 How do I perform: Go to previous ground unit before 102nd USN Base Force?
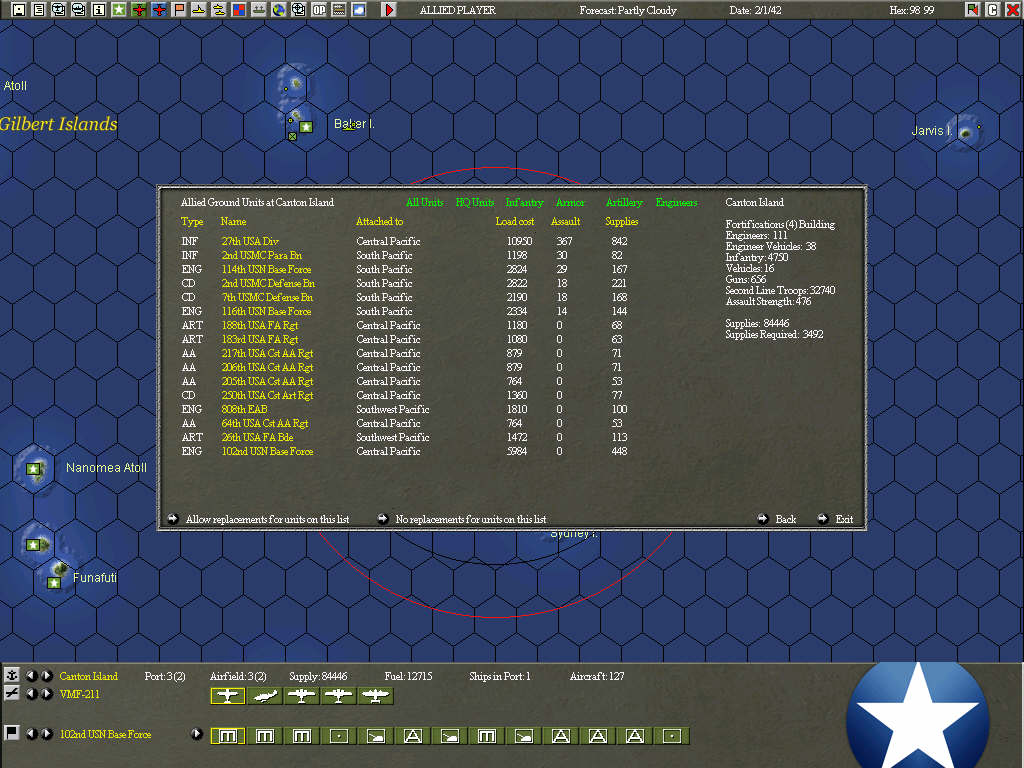[x=31, y=734]
